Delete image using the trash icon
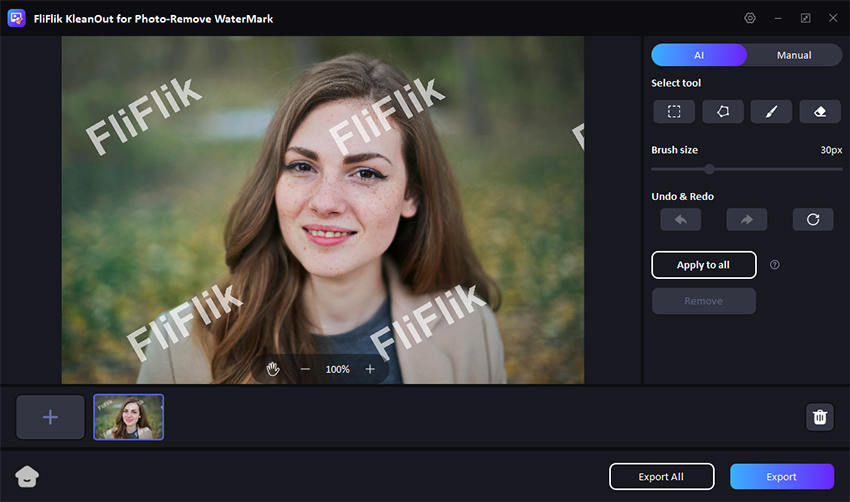The width and height of the screenshot is (850, 502). pyautogui.click(x=820, y=417)
